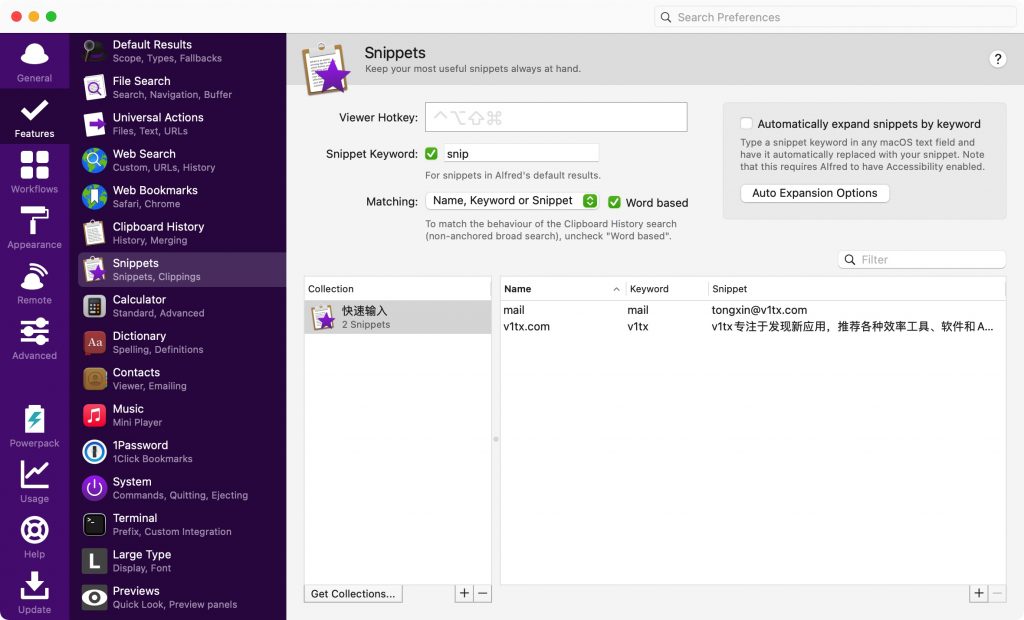
Task: Select Large Type feature
Action: (x=182, y=561)
